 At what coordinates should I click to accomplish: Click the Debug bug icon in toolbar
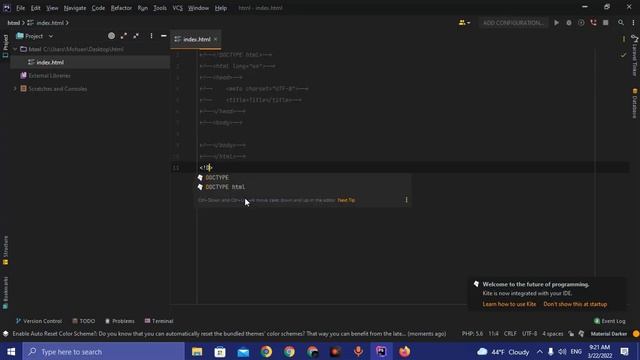[569, 23]
